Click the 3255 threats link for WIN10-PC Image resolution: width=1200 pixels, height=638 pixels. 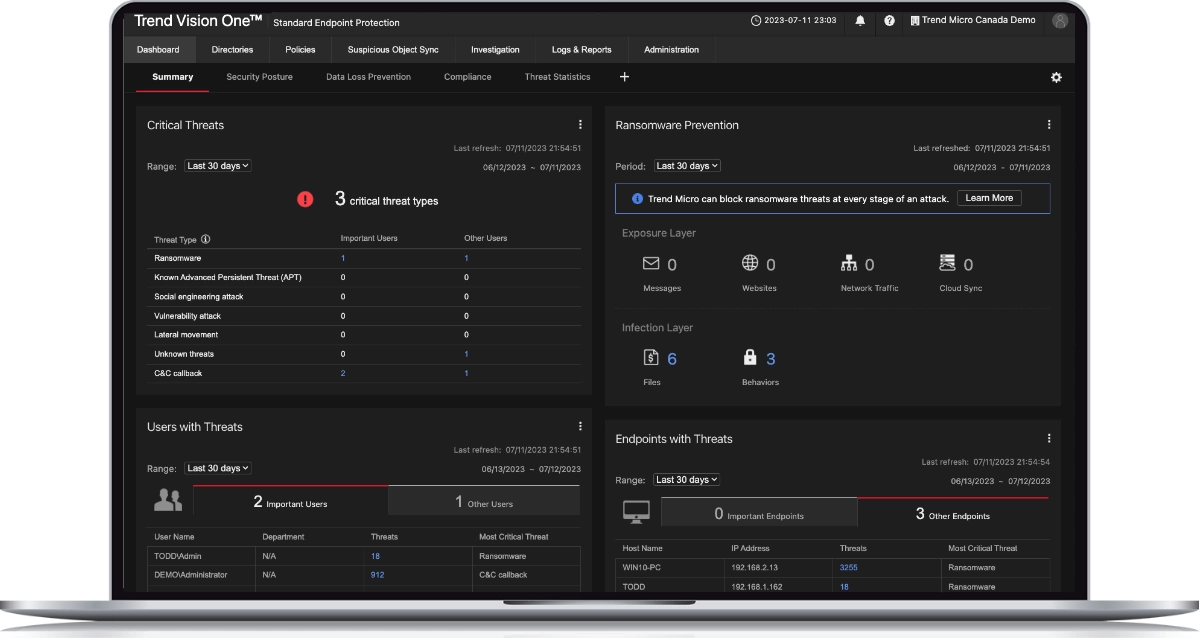tap(848, 567)
